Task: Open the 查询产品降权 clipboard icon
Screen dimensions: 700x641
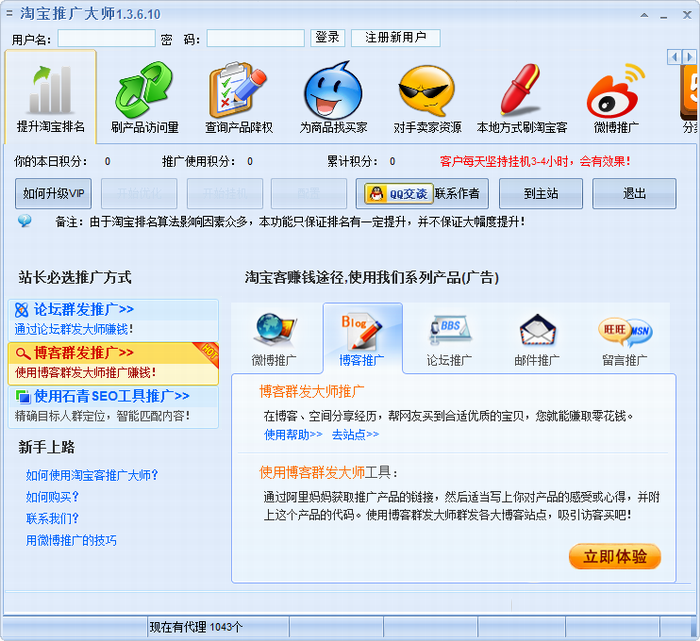Action: [x=238, y=89]
